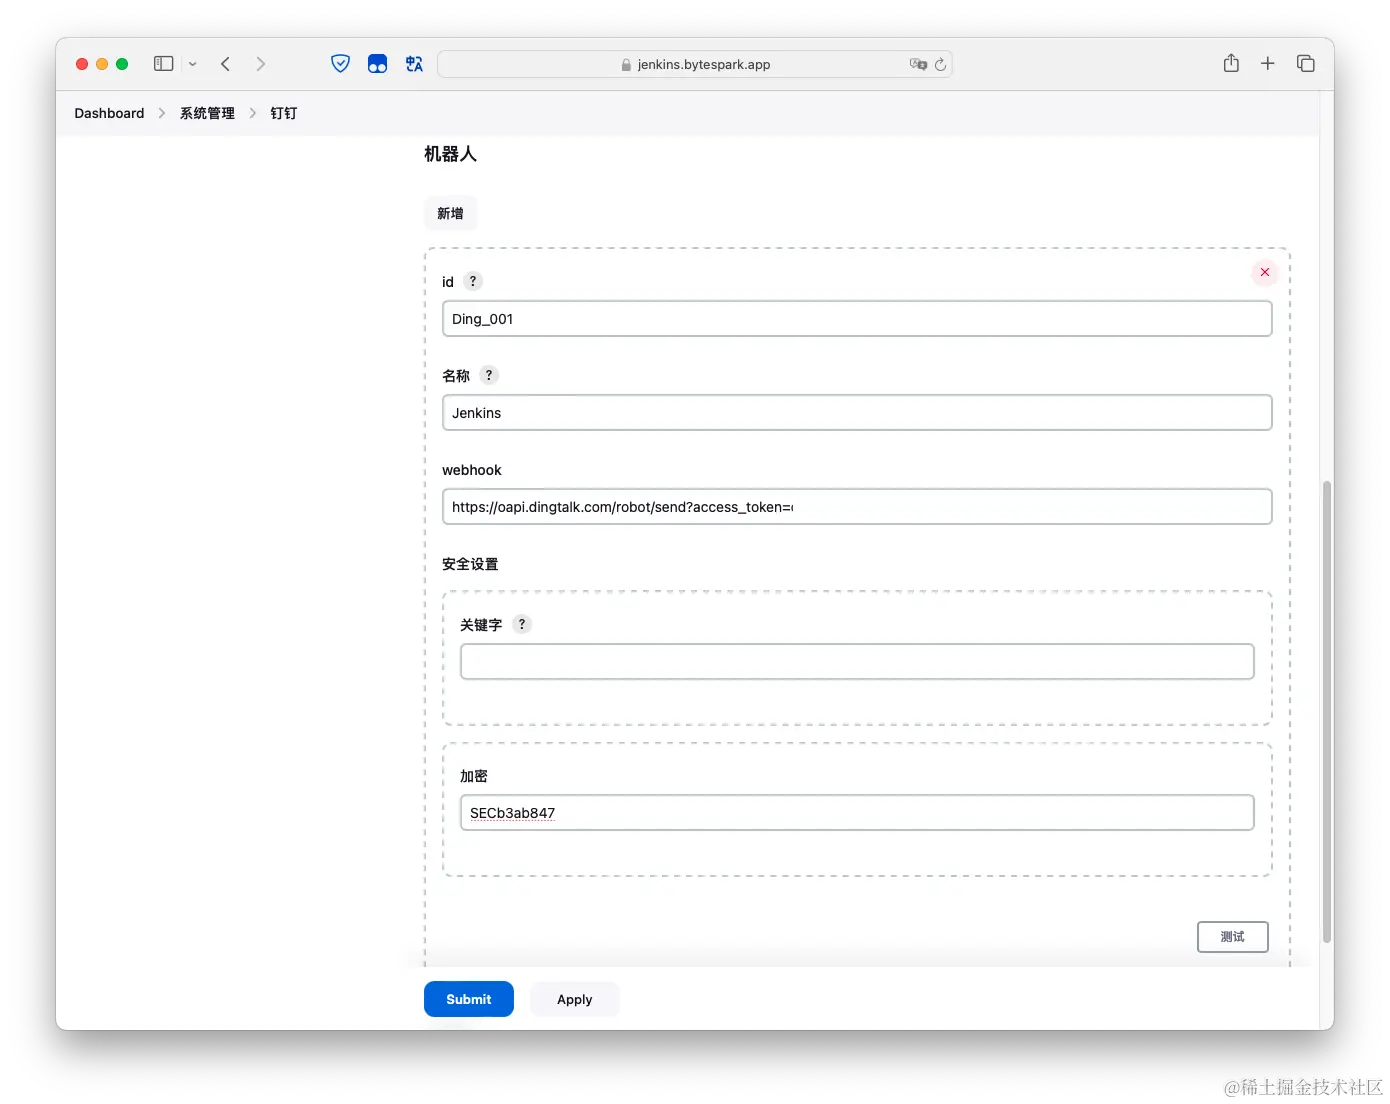Open the blue shield privacy extension
This screenshot has width=1390, height=1104.
[341, 64]
